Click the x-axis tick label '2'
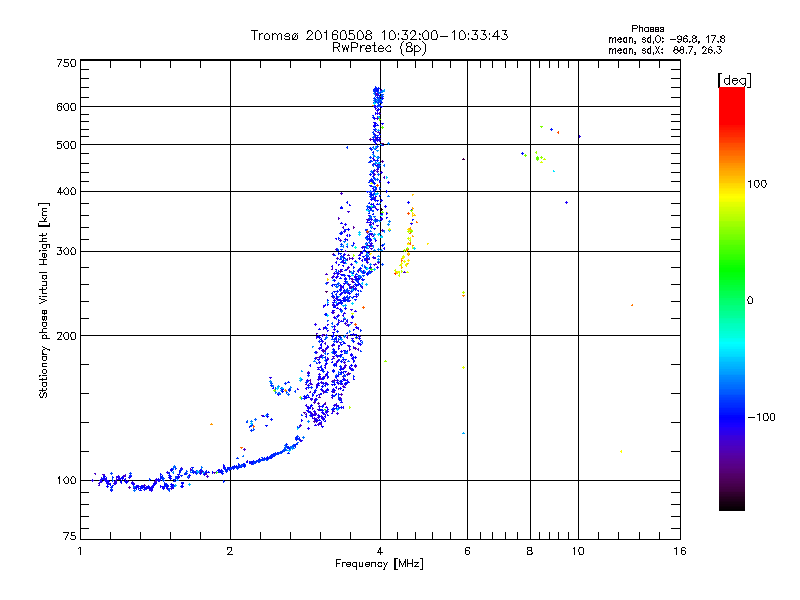Image resolution: width=800 pixels, height=600 pixels. pos(230,551)
